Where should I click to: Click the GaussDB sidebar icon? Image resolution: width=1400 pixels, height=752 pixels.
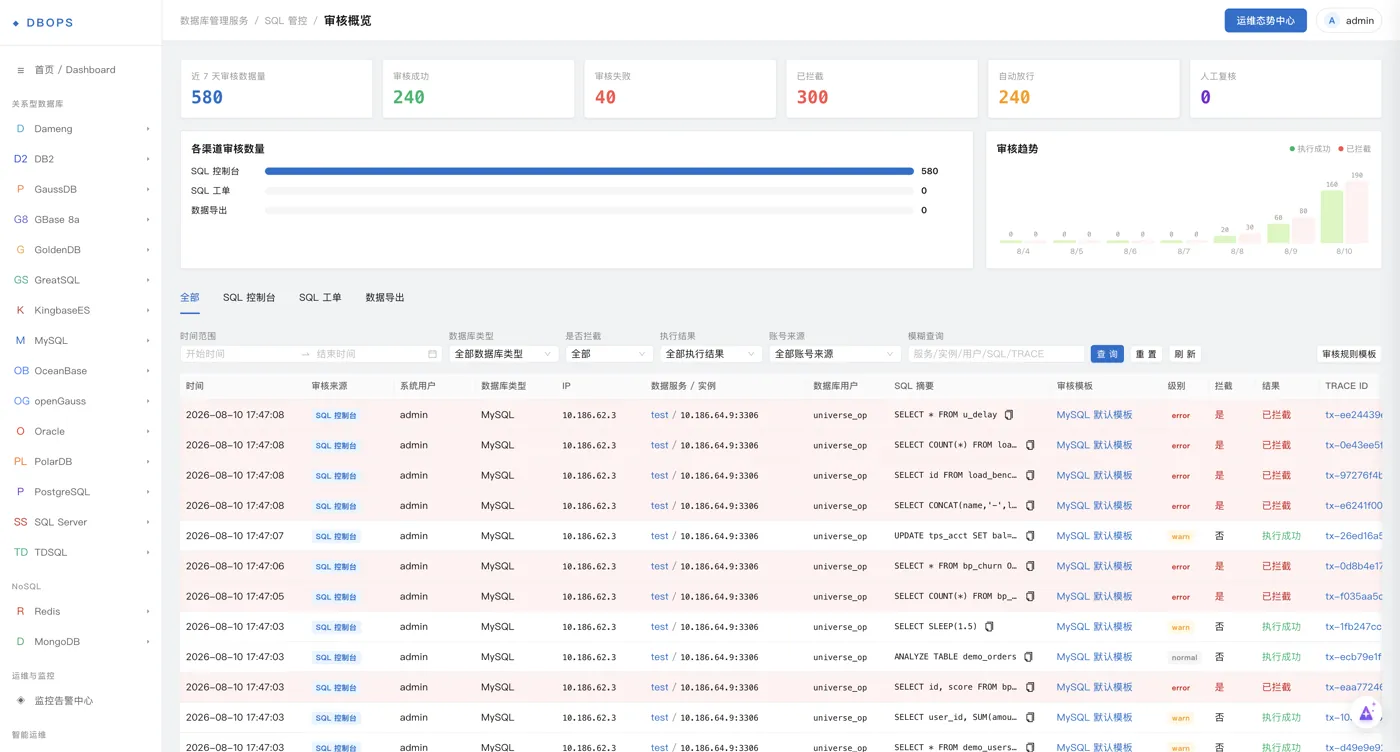point(20,189)
